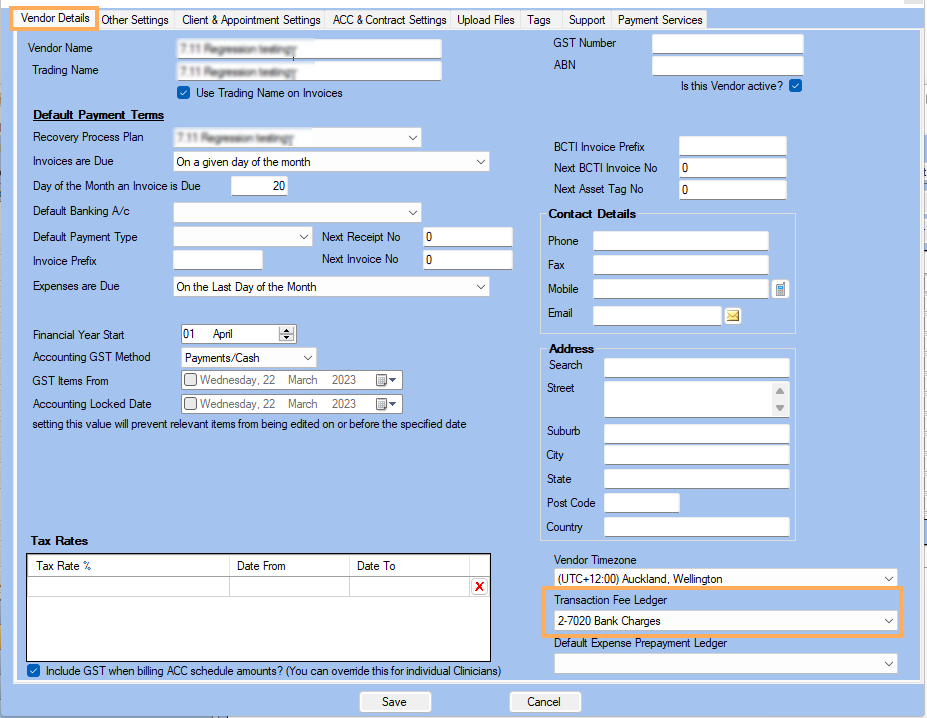927x718 pixels.
Task: Expand the Vendor Timezone dropdown
Action: tap(889, 578)
